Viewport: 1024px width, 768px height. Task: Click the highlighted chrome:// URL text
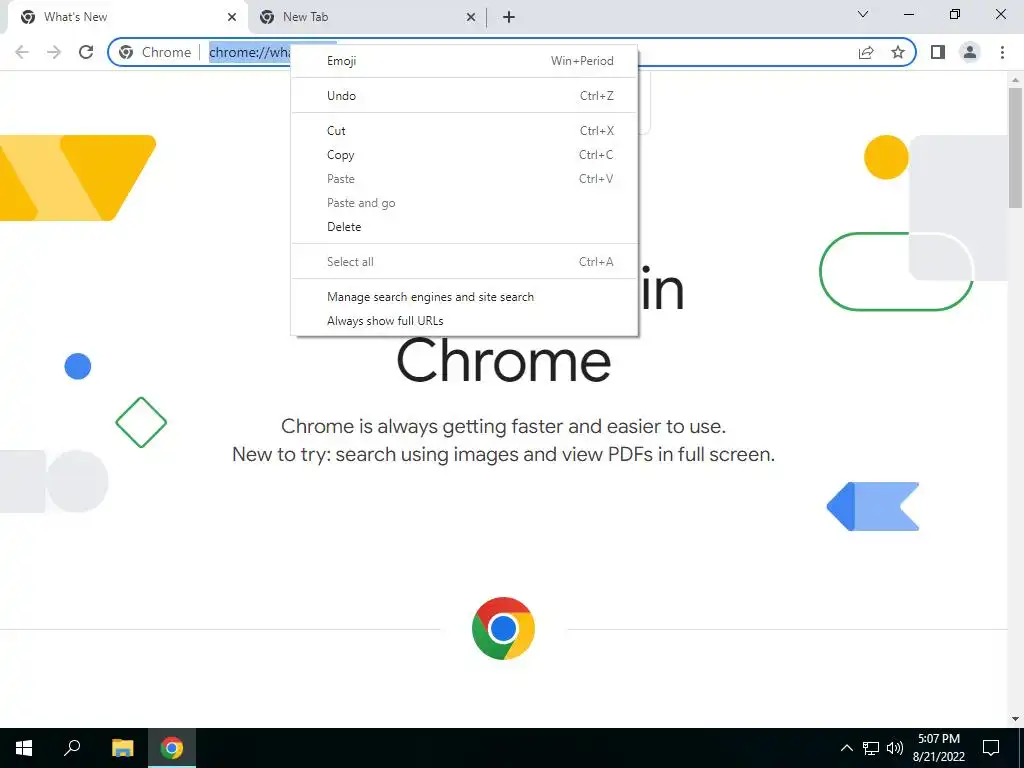[x=249, y=52]
